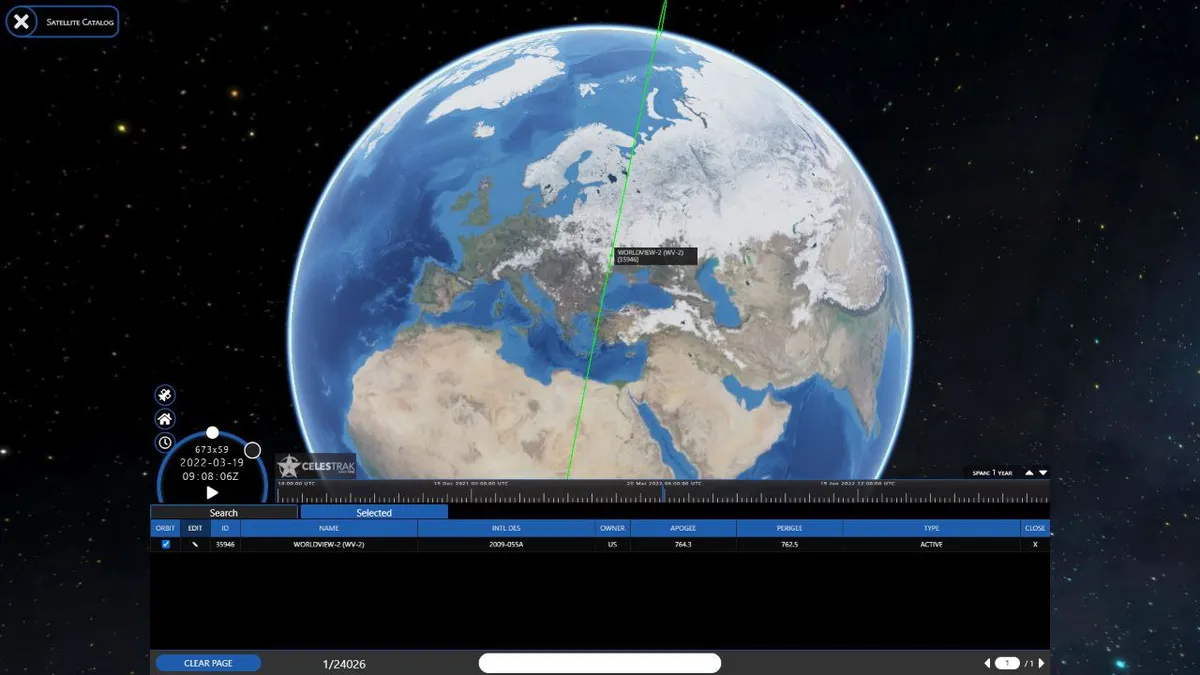Click the perigee value 762.5
Image resolution: width=1200 pixels, height=675 pixels.
(x=790, y=545)
